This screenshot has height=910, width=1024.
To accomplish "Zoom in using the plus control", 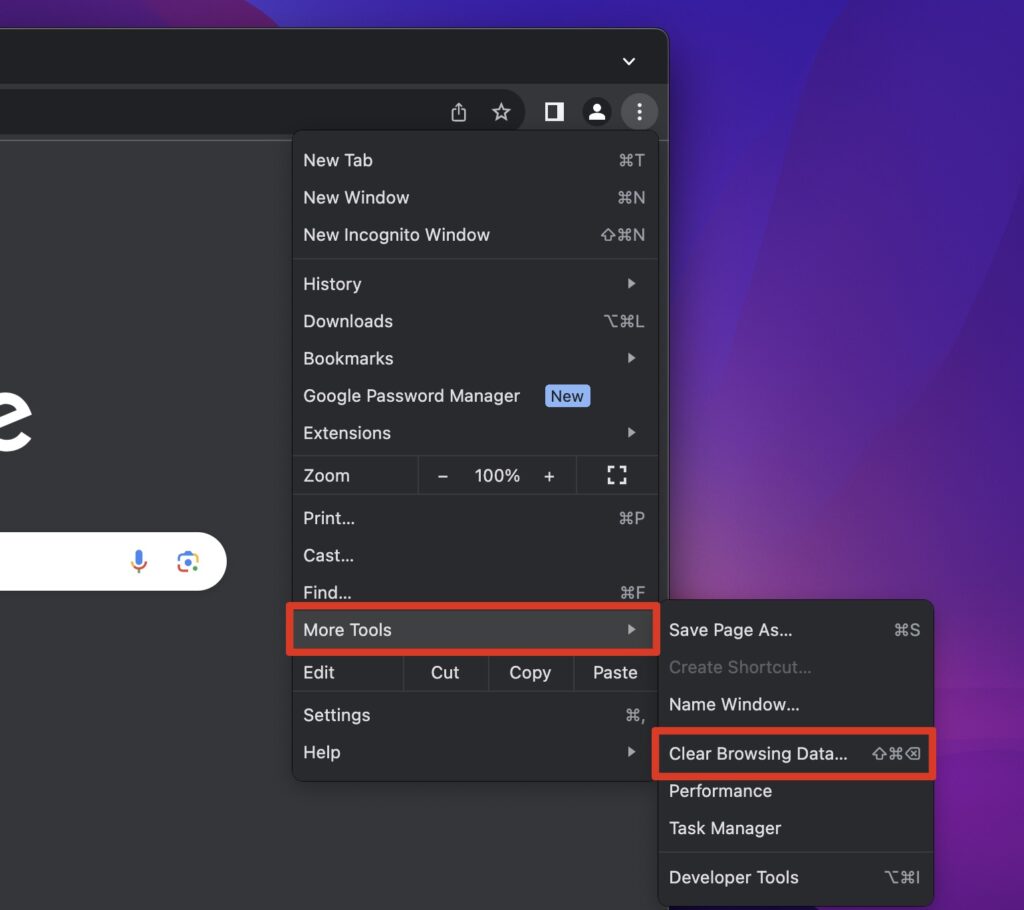I will tap(549, 475).
